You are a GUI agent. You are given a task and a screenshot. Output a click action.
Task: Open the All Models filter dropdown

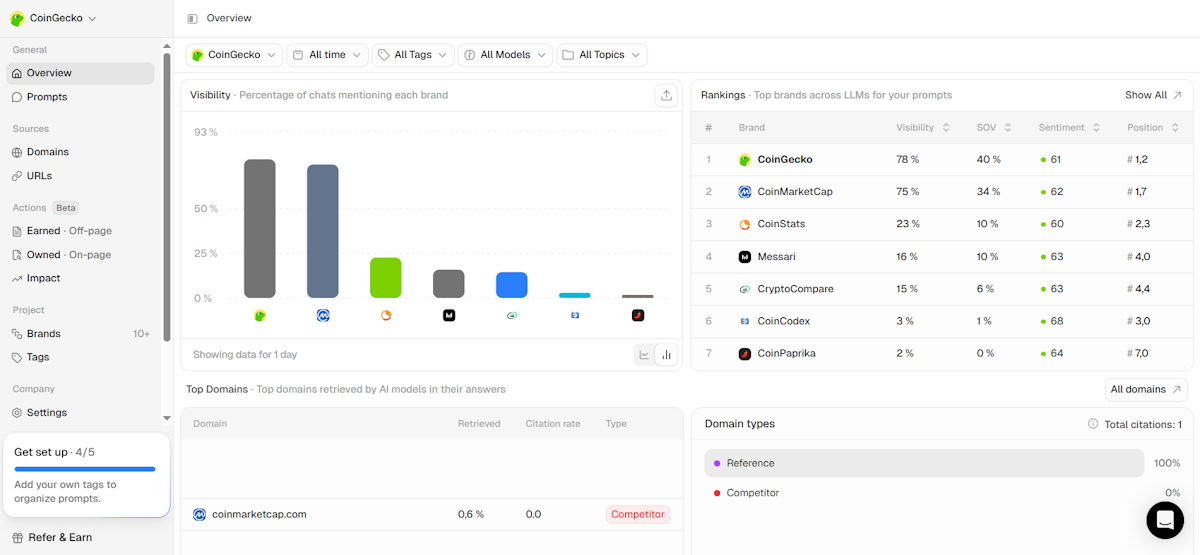pyautogui.click(x=505, y=55)
